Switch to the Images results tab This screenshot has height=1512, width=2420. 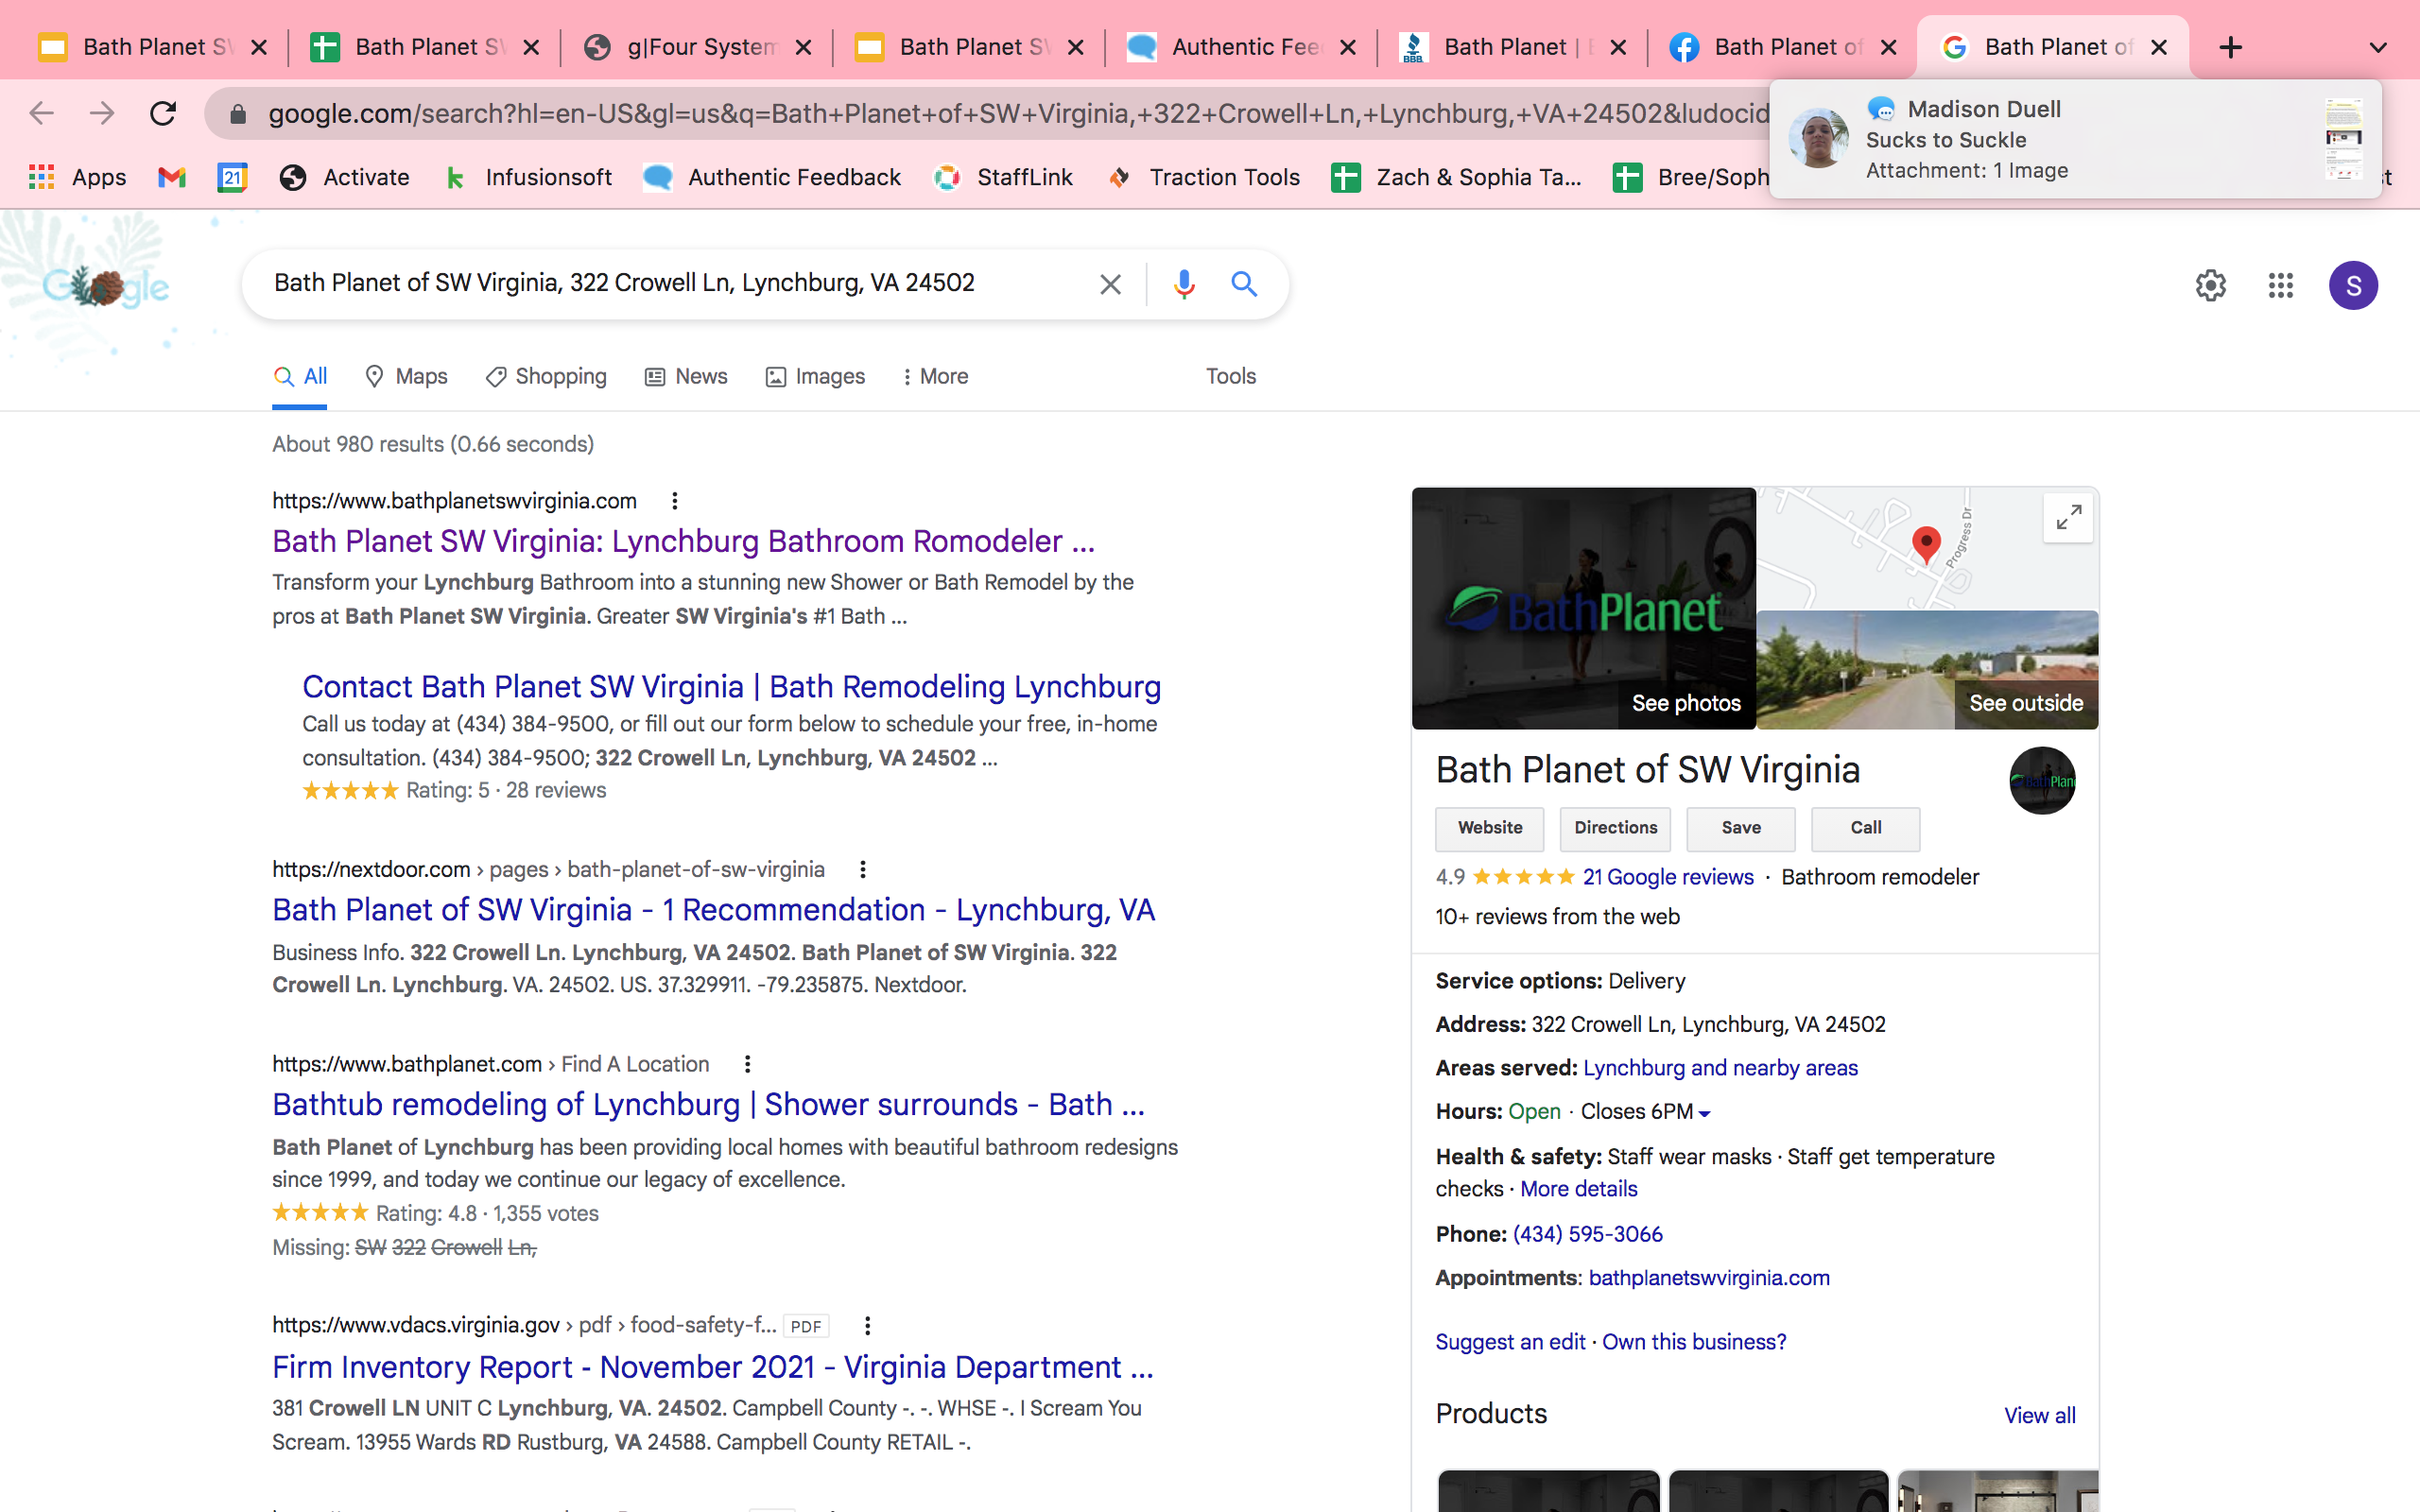pyautogui.click(x=816, y=377)
